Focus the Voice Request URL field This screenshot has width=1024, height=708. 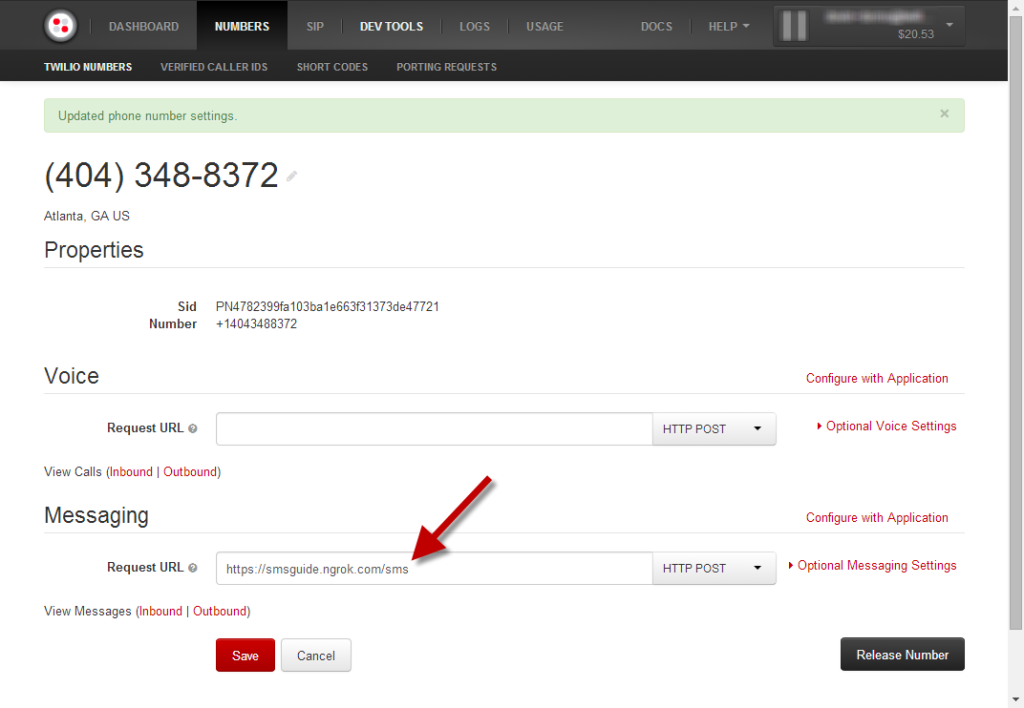point(434,429)
